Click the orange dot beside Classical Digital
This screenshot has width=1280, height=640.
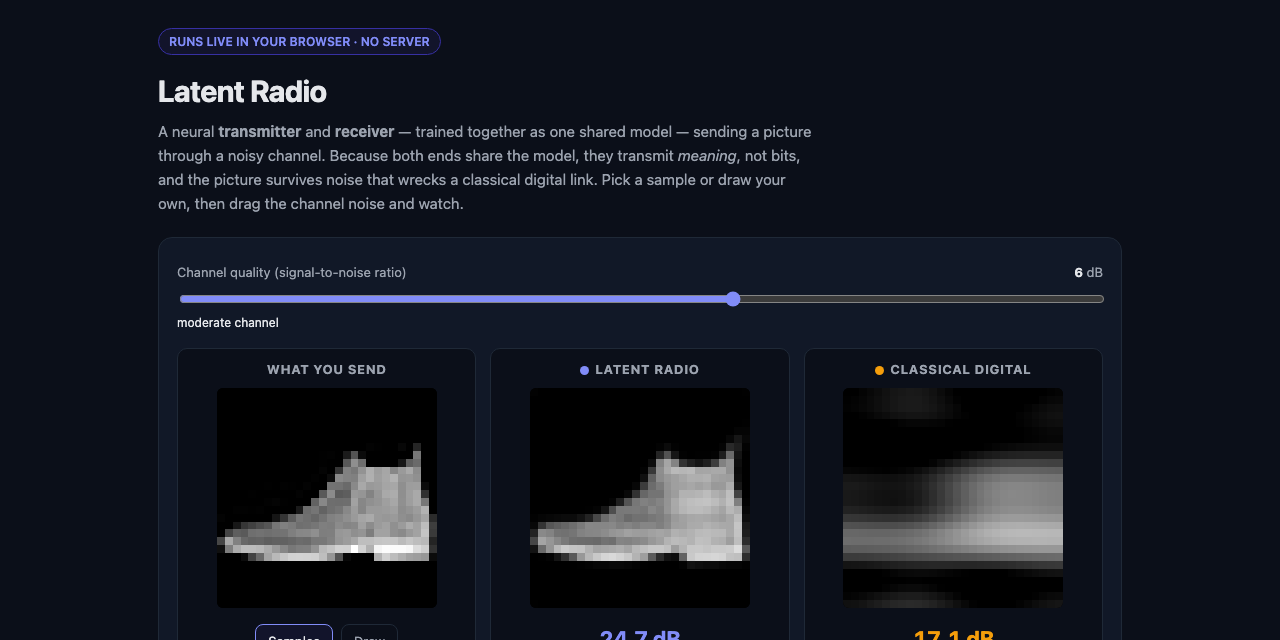(879, 370)
